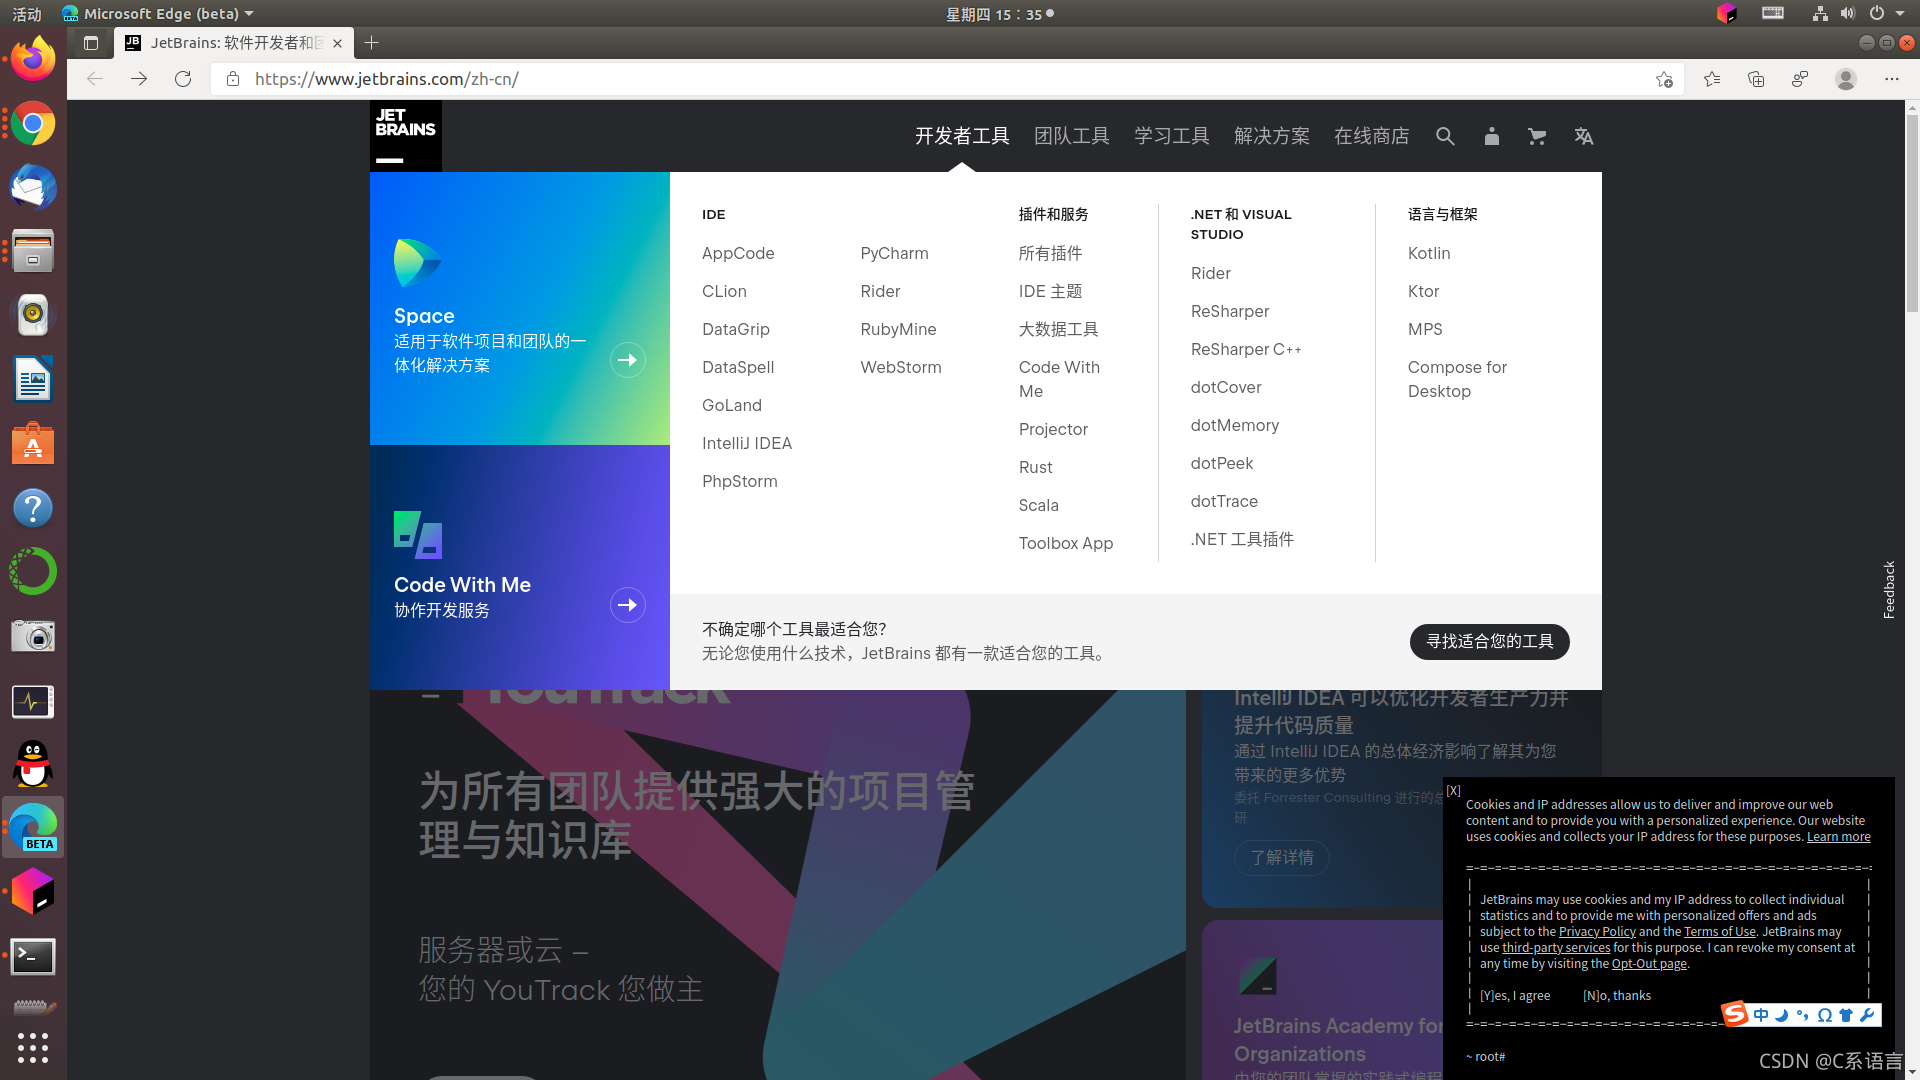Select Yes I agree button in cookie dialog

(x=1514, y=996)
